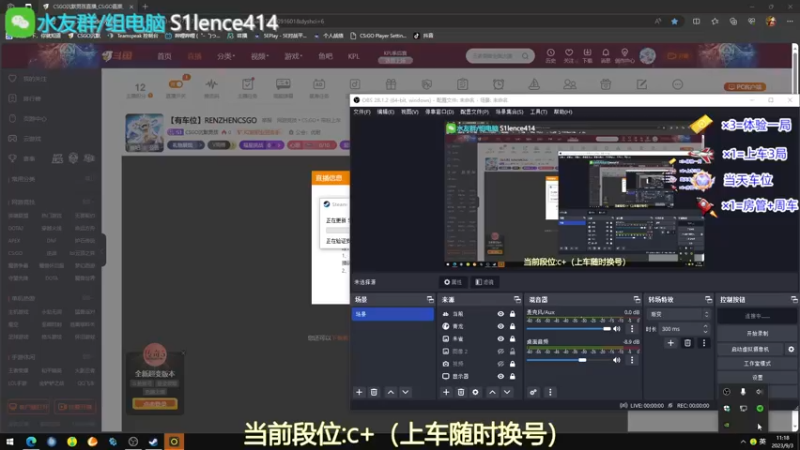Move source up in Sources toolbar
Viewport: 800px width, 450px height.
(x=492, y=392)
